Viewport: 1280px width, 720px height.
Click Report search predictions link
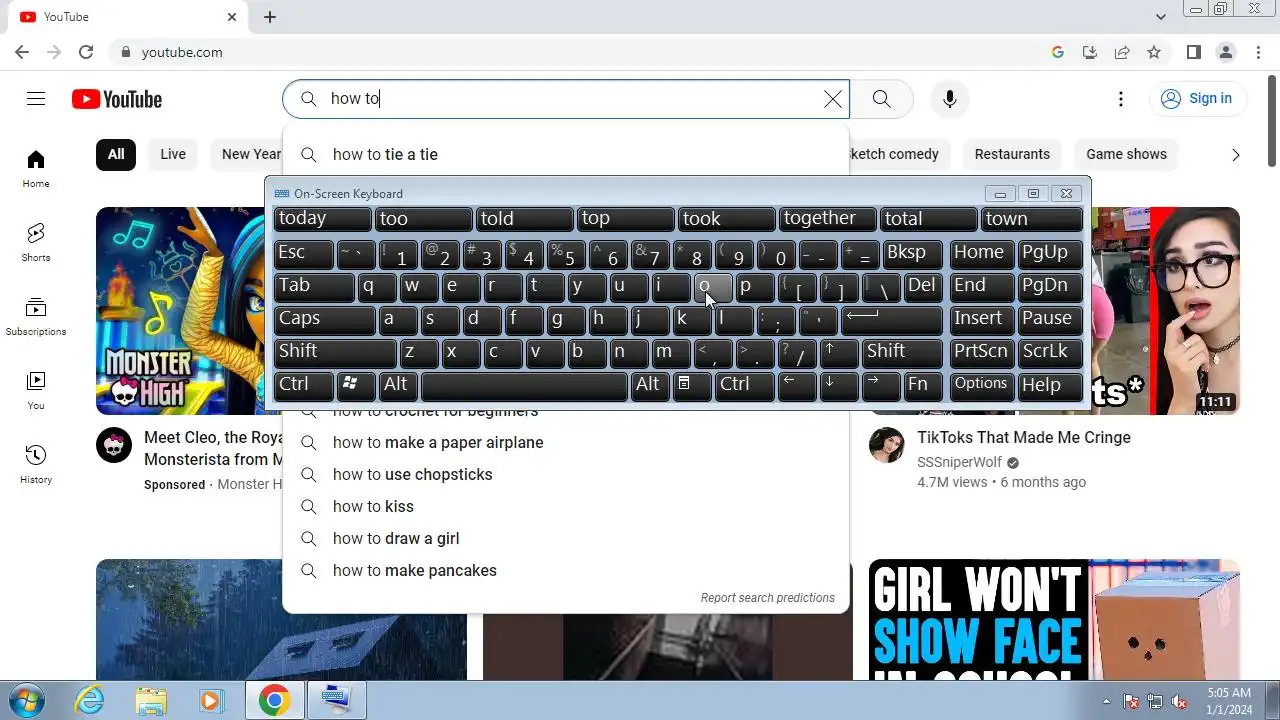click(767, 598)
